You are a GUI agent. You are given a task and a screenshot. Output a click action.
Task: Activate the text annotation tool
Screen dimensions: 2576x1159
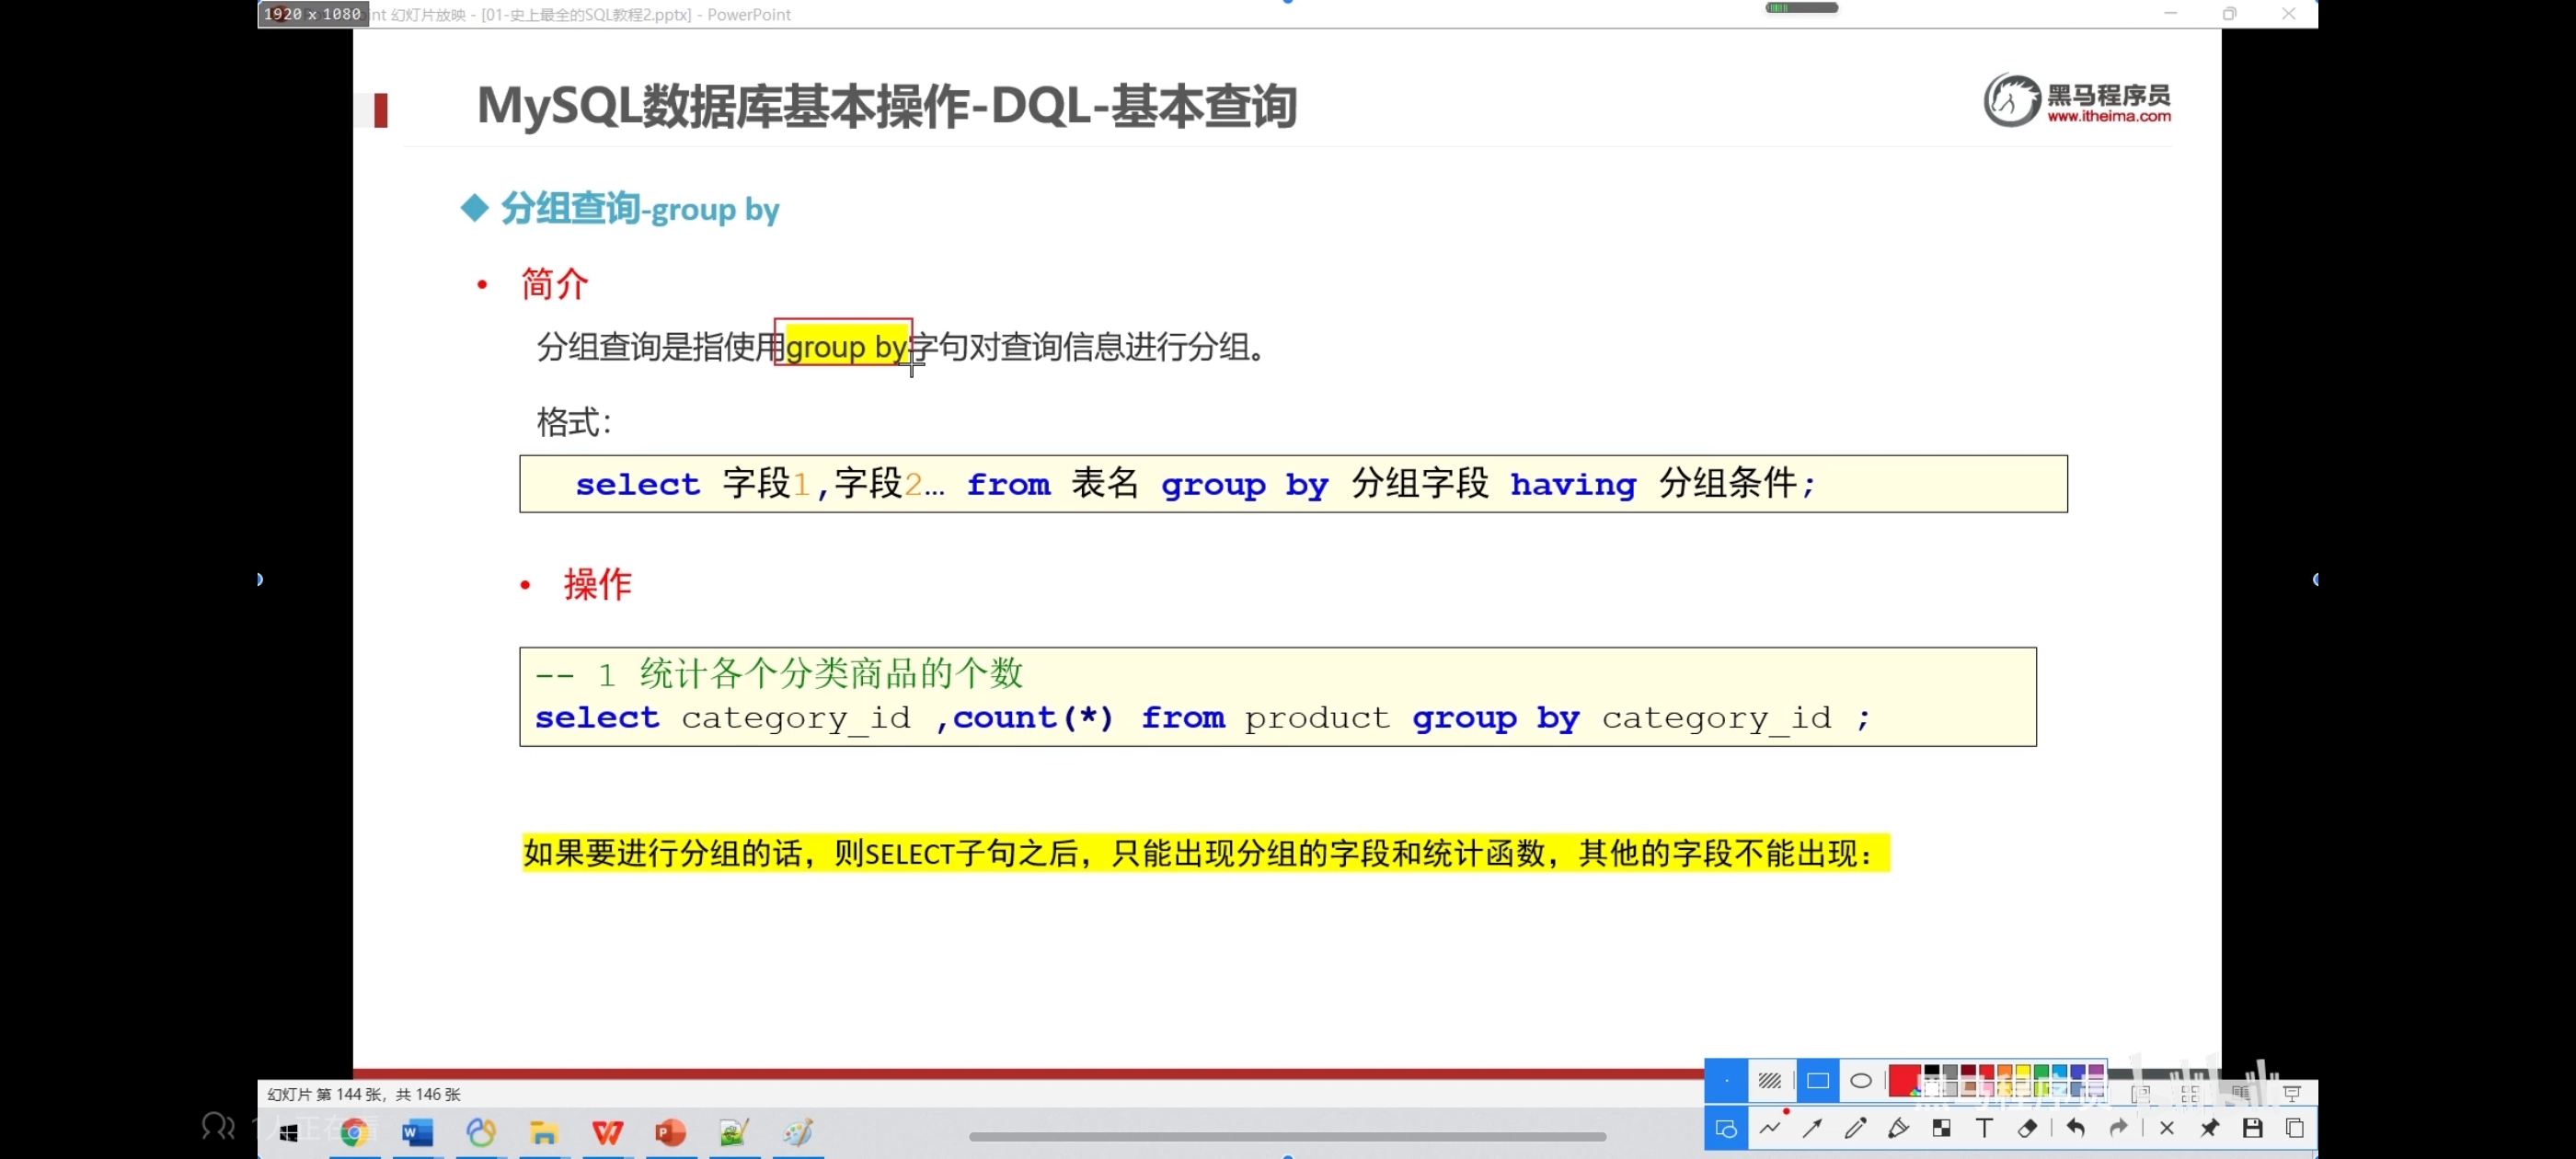click(1984, 1128)
